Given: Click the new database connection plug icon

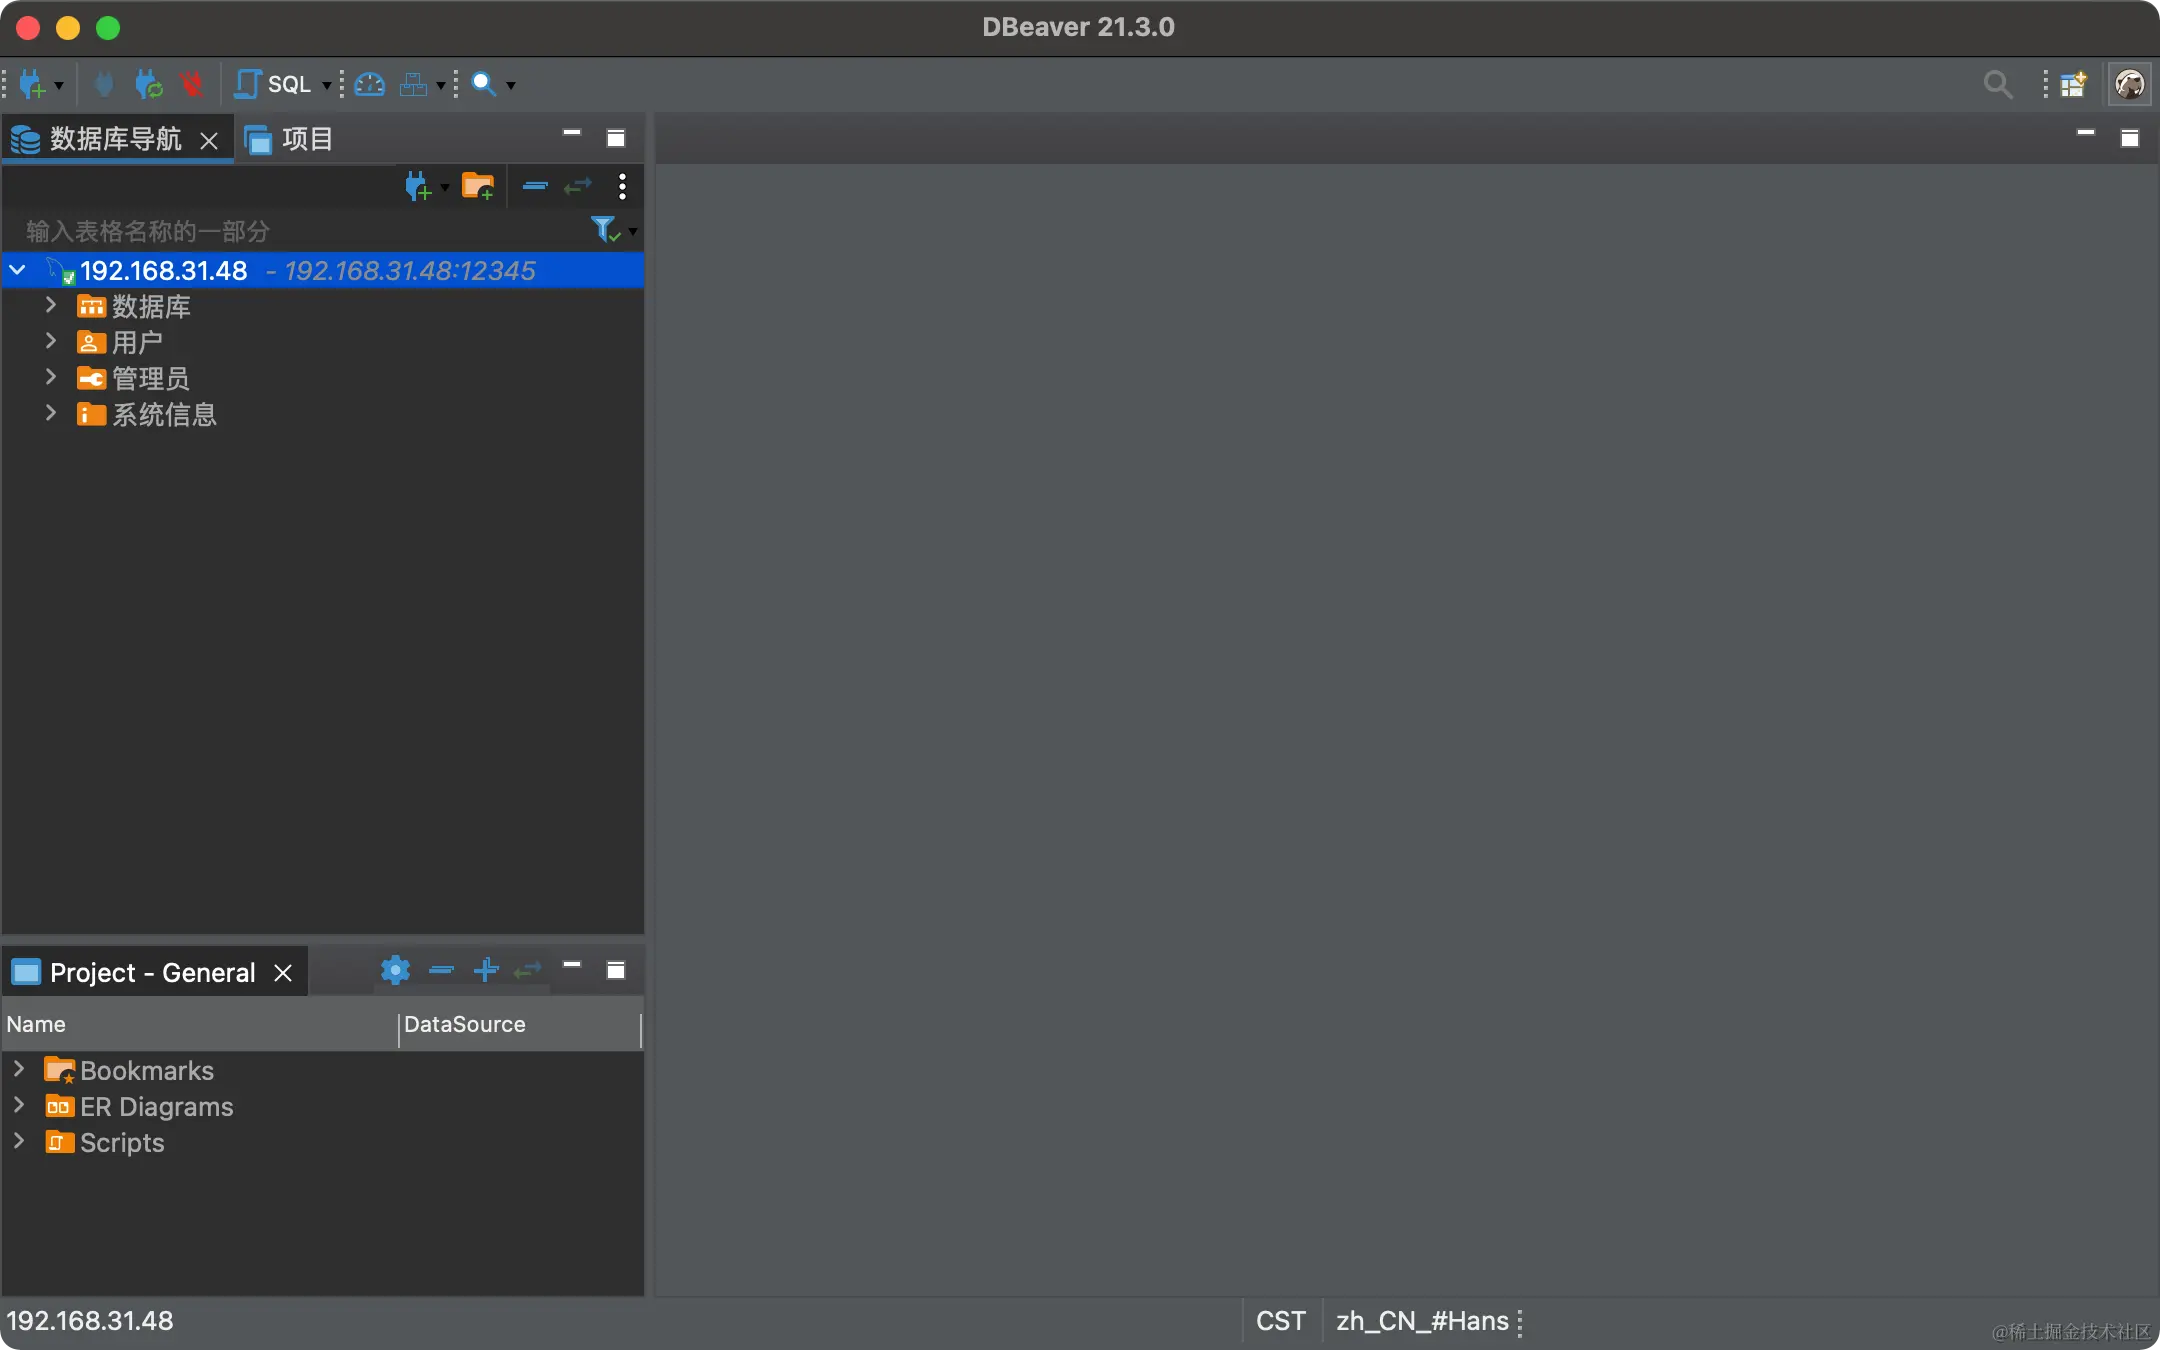Looking at the screenshot, I should [x=32, y=85].
